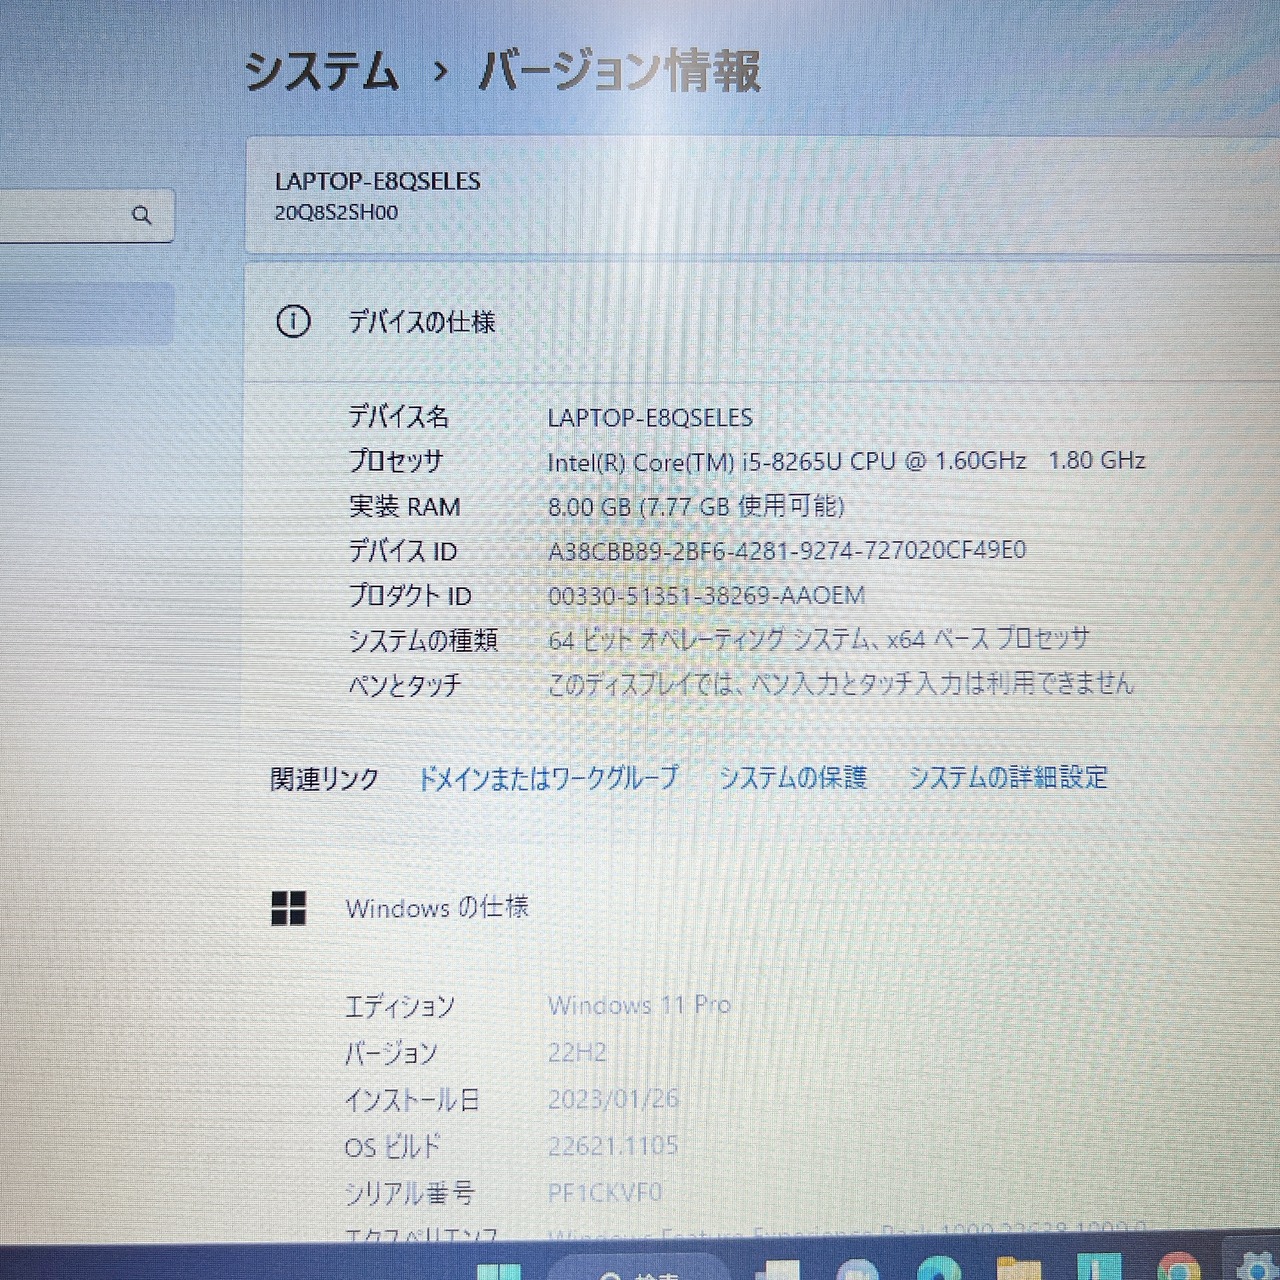Collapse the デバイスの仕様 section header
Viewport: 1280px width, 1280px height.
click(x=762, y=322)
